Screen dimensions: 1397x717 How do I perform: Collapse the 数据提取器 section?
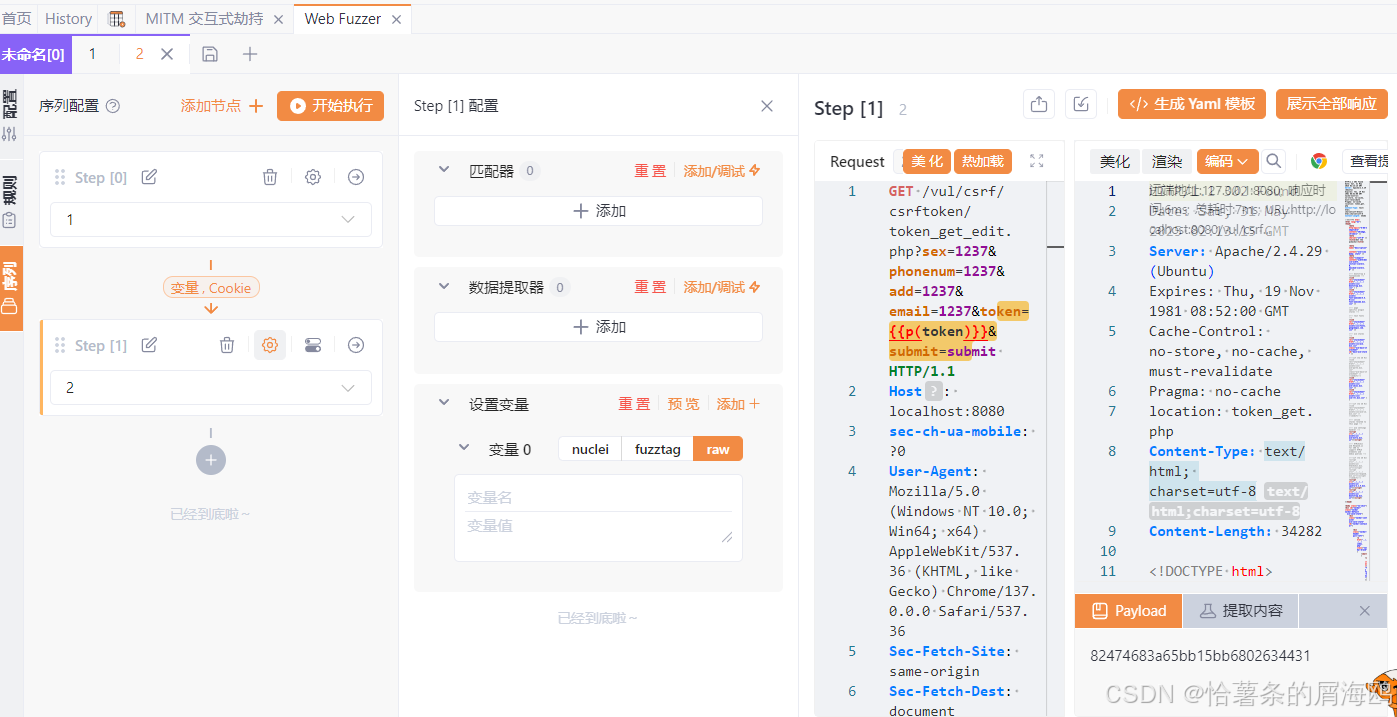tap(444, 286)
